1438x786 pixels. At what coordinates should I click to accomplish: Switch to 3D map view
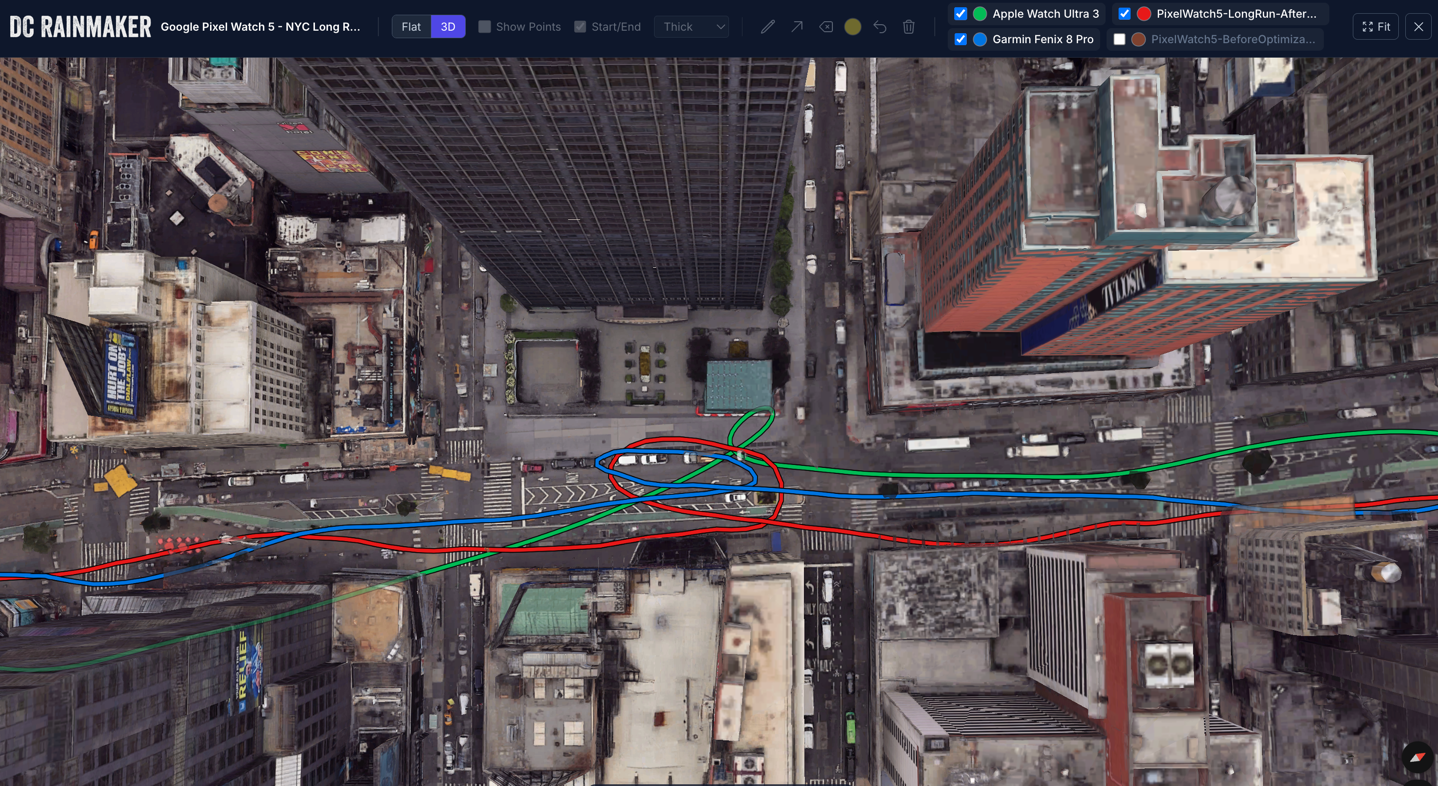(x=448, y=27)
